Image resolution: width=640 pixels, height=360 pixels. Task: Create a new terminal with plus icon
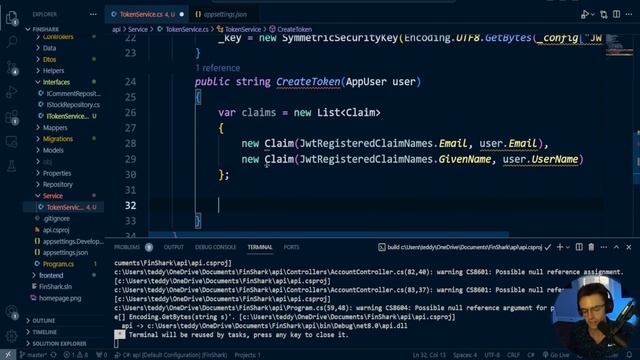point(560,247)
